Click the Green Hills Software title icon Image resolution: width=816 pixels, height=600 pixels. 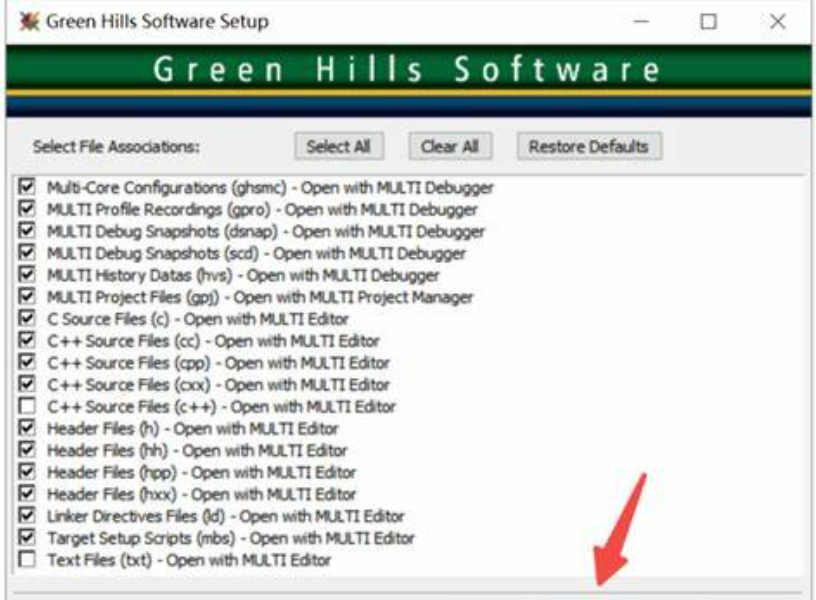coord(29,21)
